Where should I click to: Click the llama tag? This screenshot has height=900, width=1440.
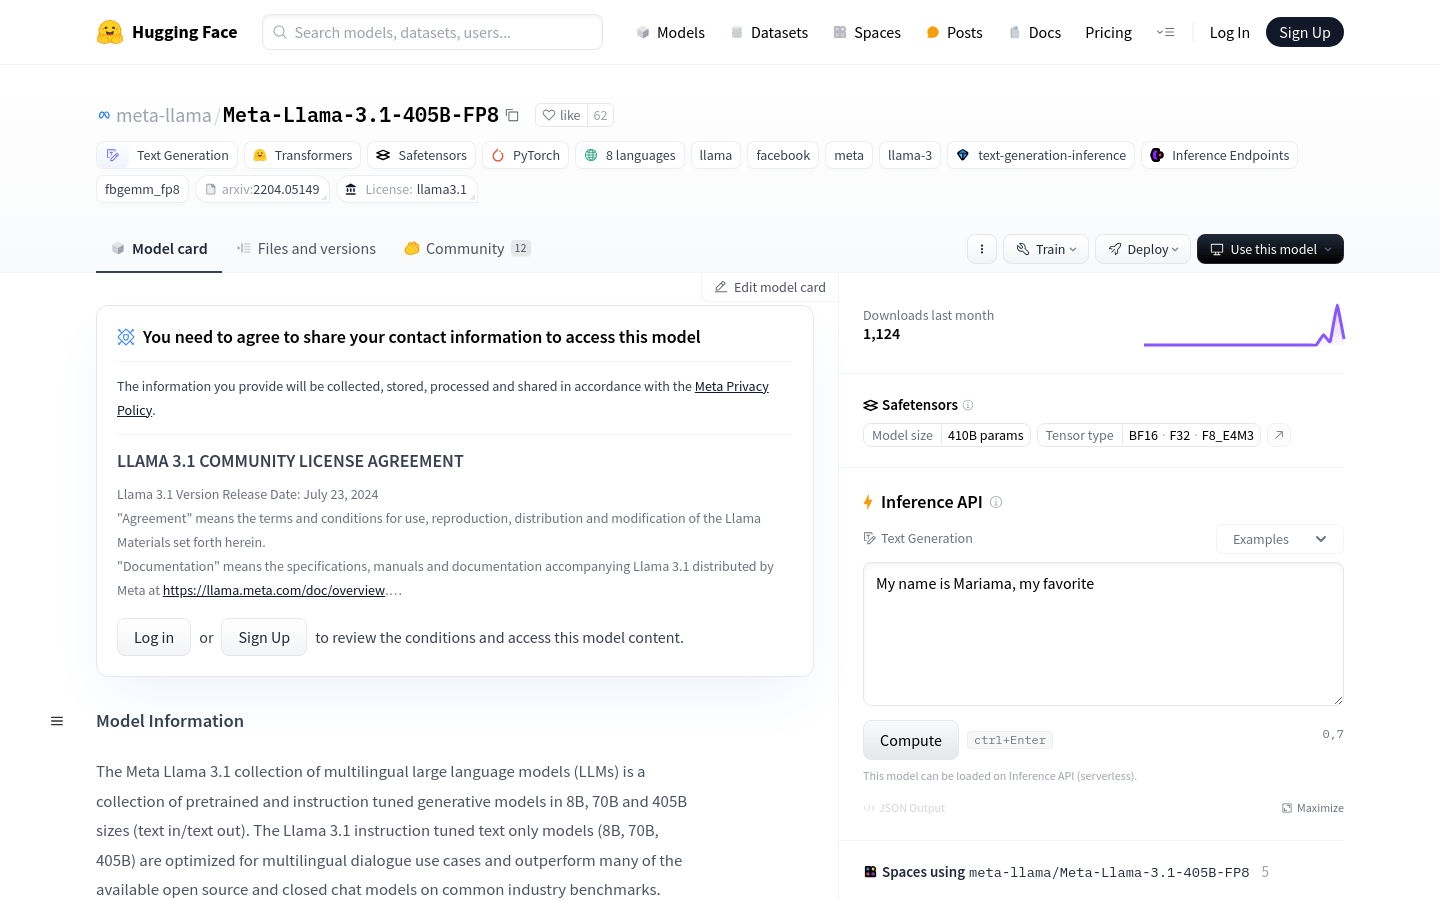716,155
